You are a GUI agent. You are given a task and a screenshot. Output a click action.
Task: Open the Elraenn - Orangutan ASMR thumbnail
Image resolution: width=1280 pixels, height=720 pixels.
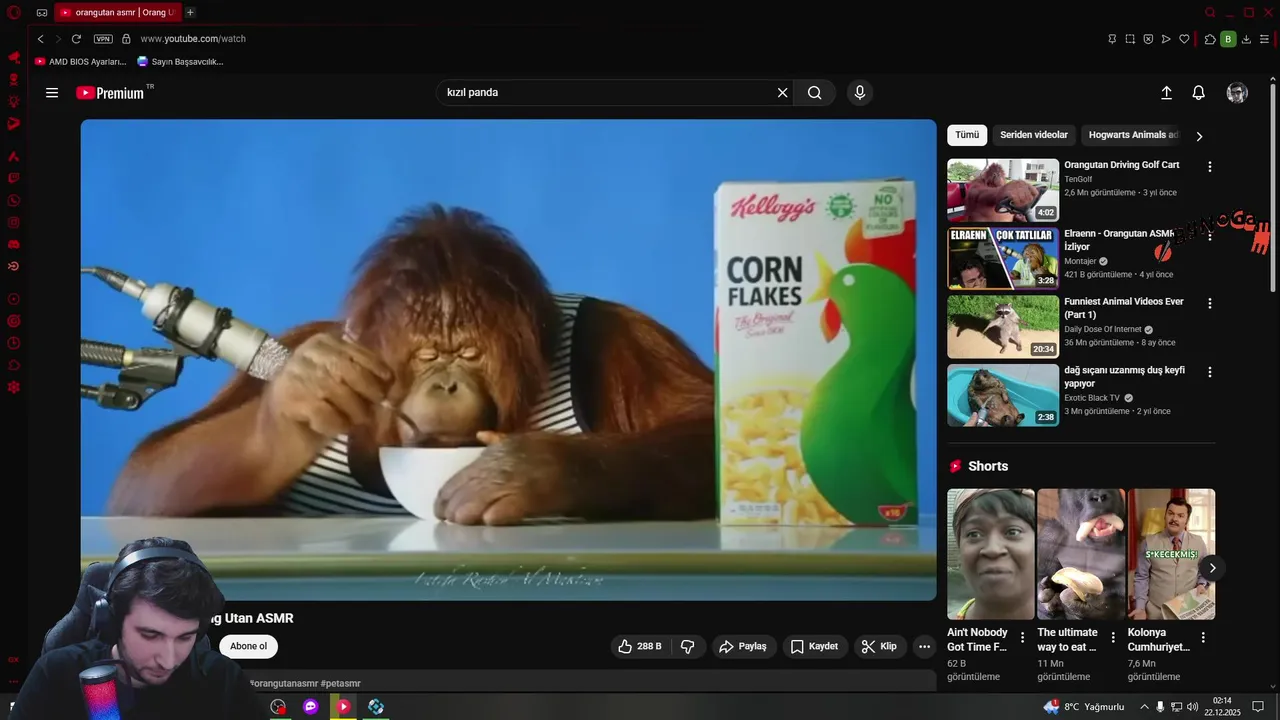click(x=1003, y=258)
